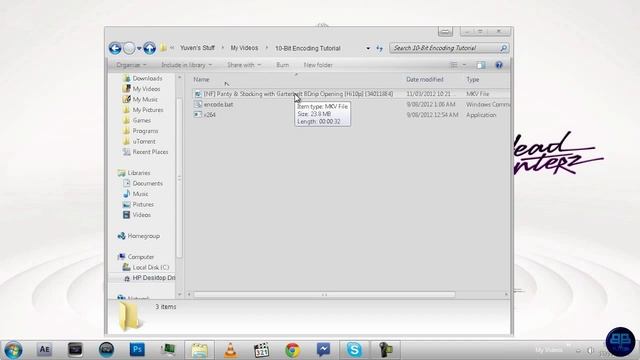Click the Burn toolbar button
The height and width of the screenshot is (360, 640).
coord(282,65)
